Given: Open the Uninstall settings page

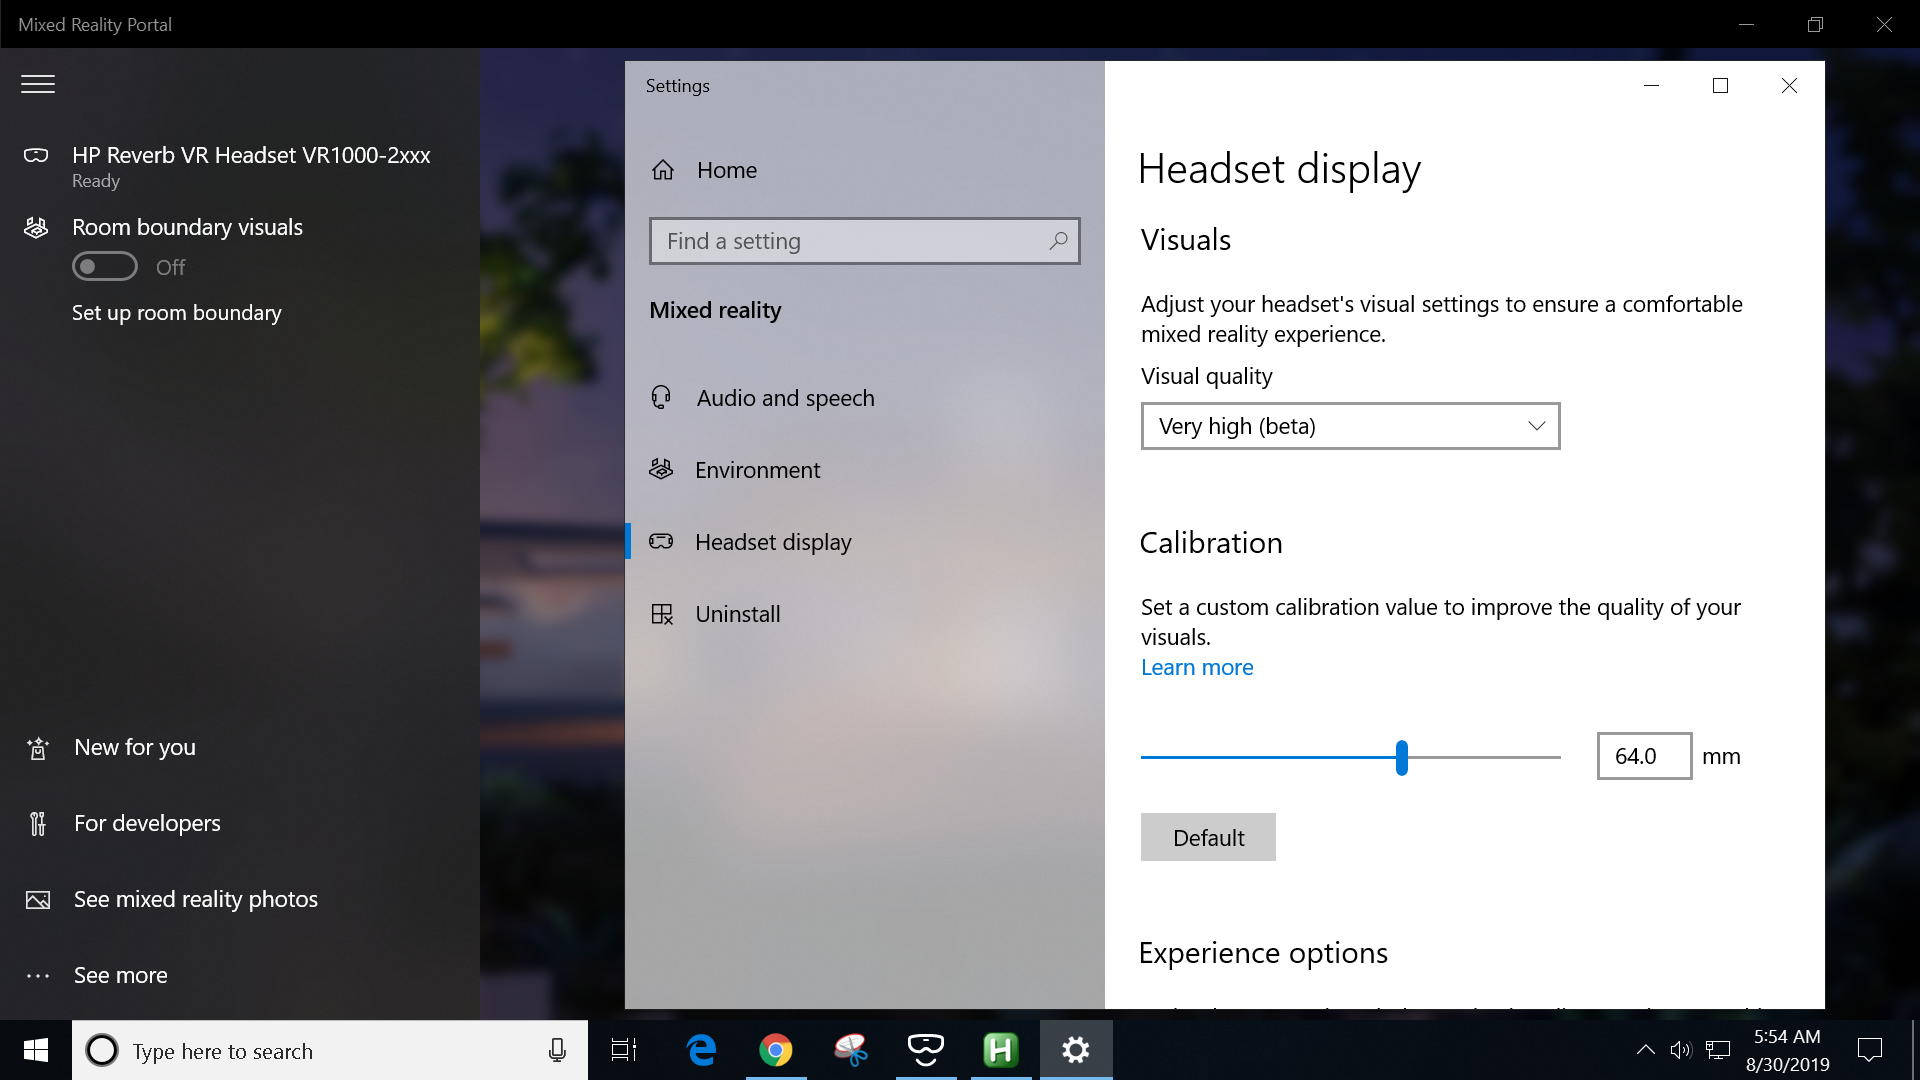Looking at the screenshot, I should pos(737,614).
